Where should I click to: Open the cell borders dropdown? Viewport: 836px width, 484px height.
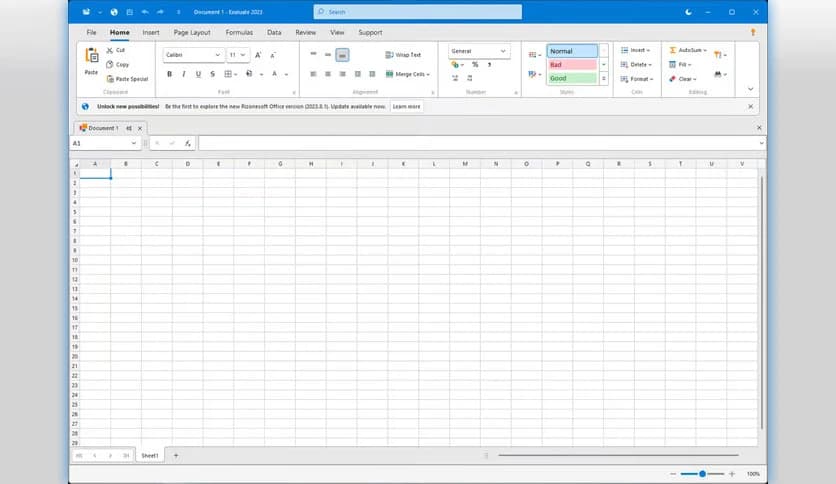pos(230,74)
